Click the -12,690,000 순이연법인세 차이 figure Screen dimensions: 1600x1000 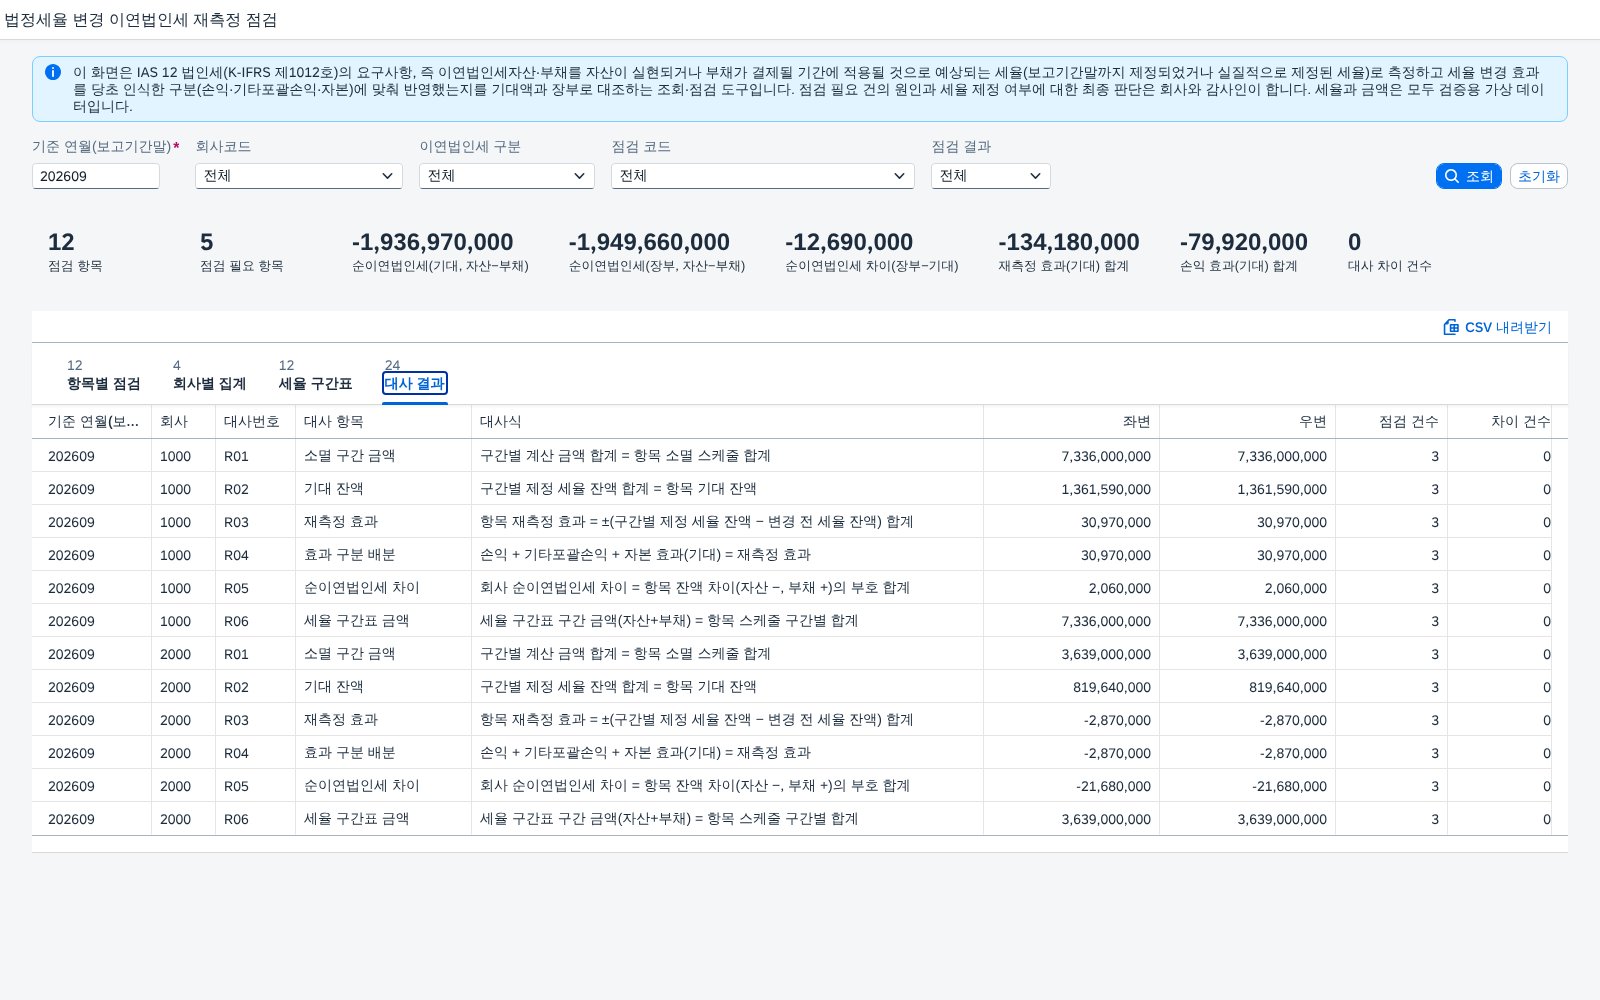(x=849, y=242)
